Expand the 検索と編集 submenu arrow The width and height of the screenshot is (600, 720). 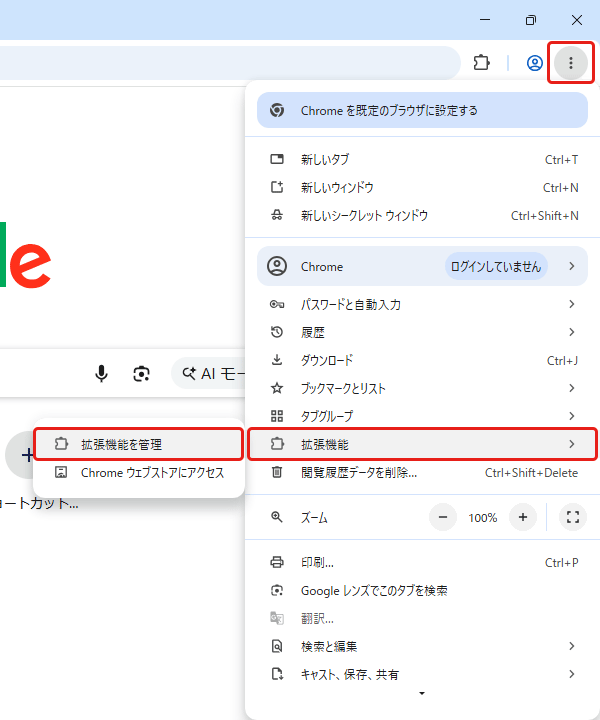click(x=572, y=646)
